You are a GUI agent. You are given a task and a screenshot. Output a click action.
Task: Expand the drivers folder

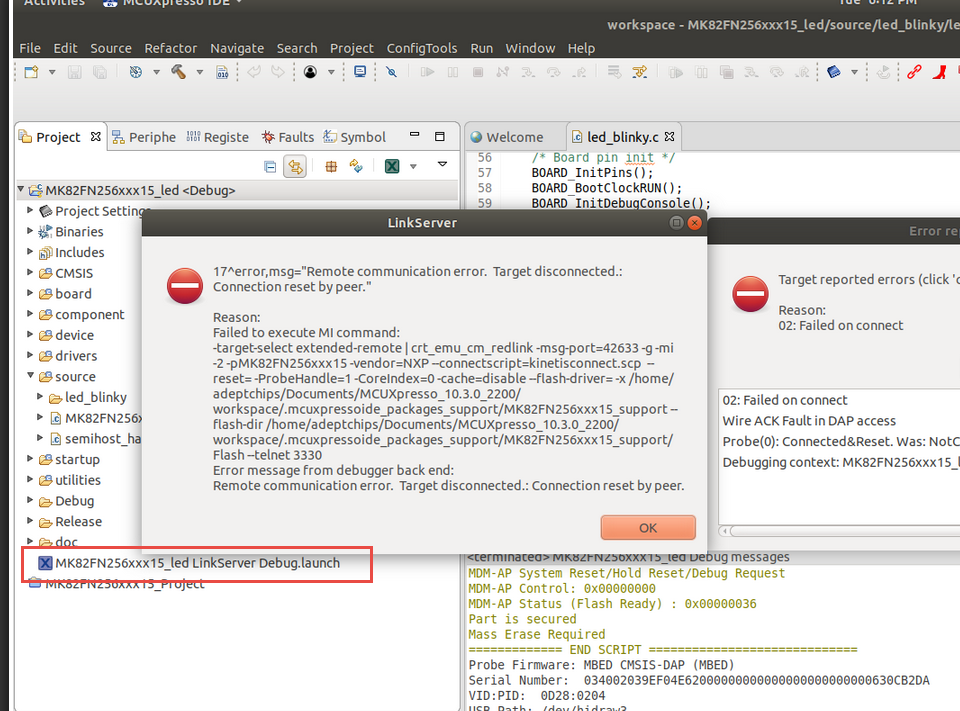(29, 355)
